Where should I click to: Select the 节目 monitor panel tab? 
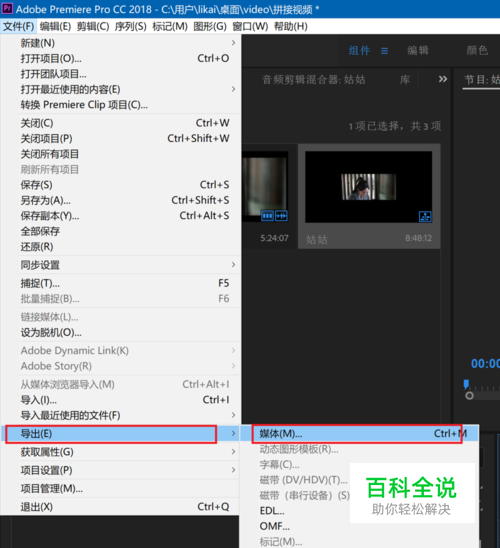tap(482, 80)
